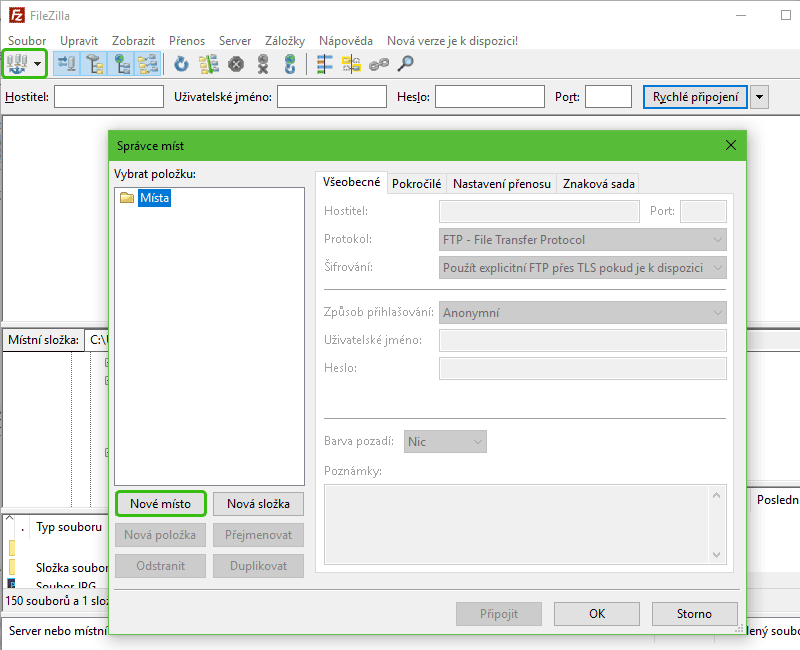
Task: Expand the Site Manager icon dropdown arrow
Action: pyautogui.click(x=37, y=64)
